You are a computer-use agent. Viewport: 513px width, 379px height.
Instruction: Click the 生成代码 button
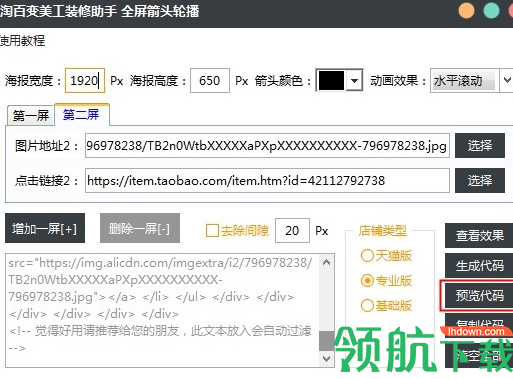click(x=479, y=265)
